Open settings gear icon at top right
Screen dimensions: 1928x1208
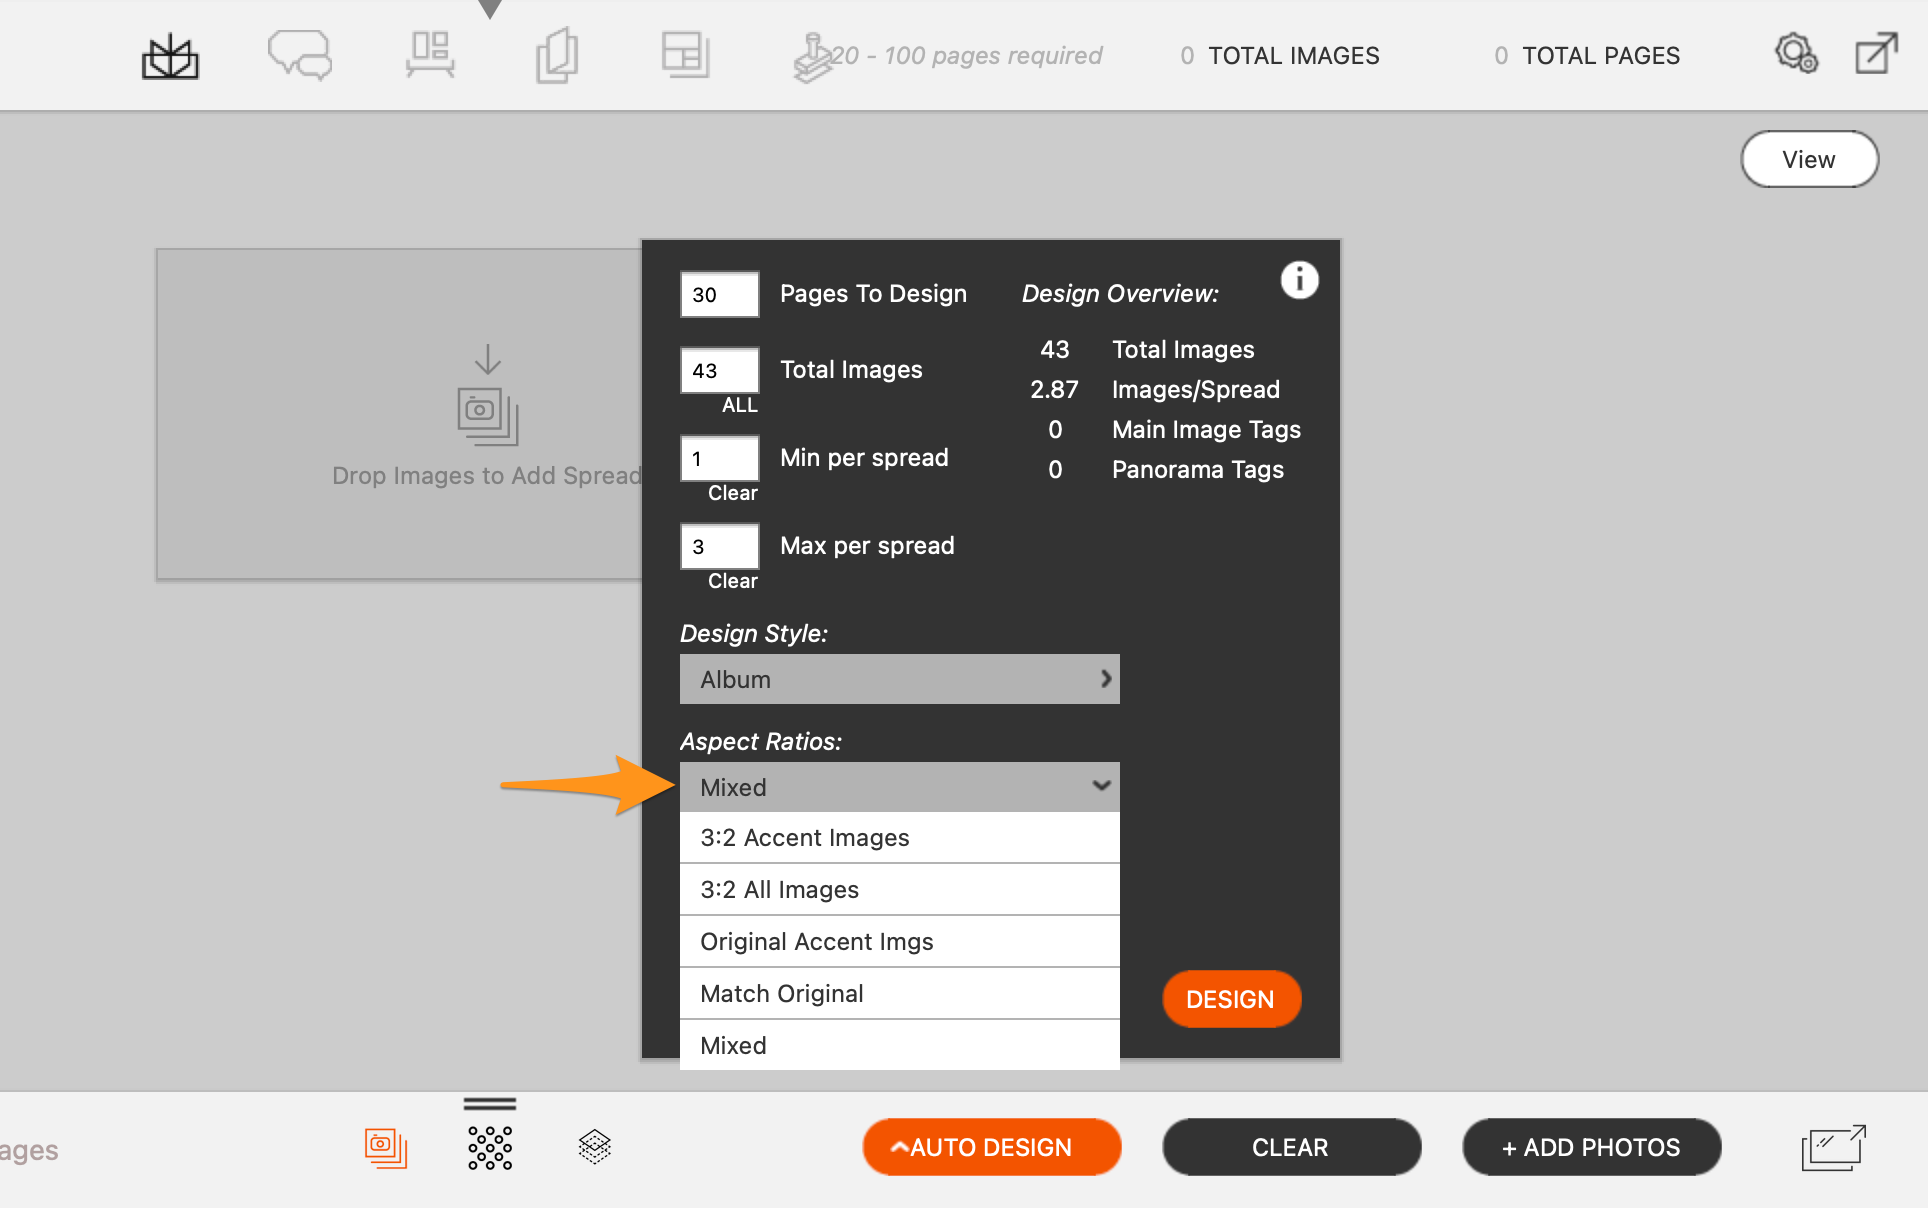pyautogui.click(x=1796, y=53)
